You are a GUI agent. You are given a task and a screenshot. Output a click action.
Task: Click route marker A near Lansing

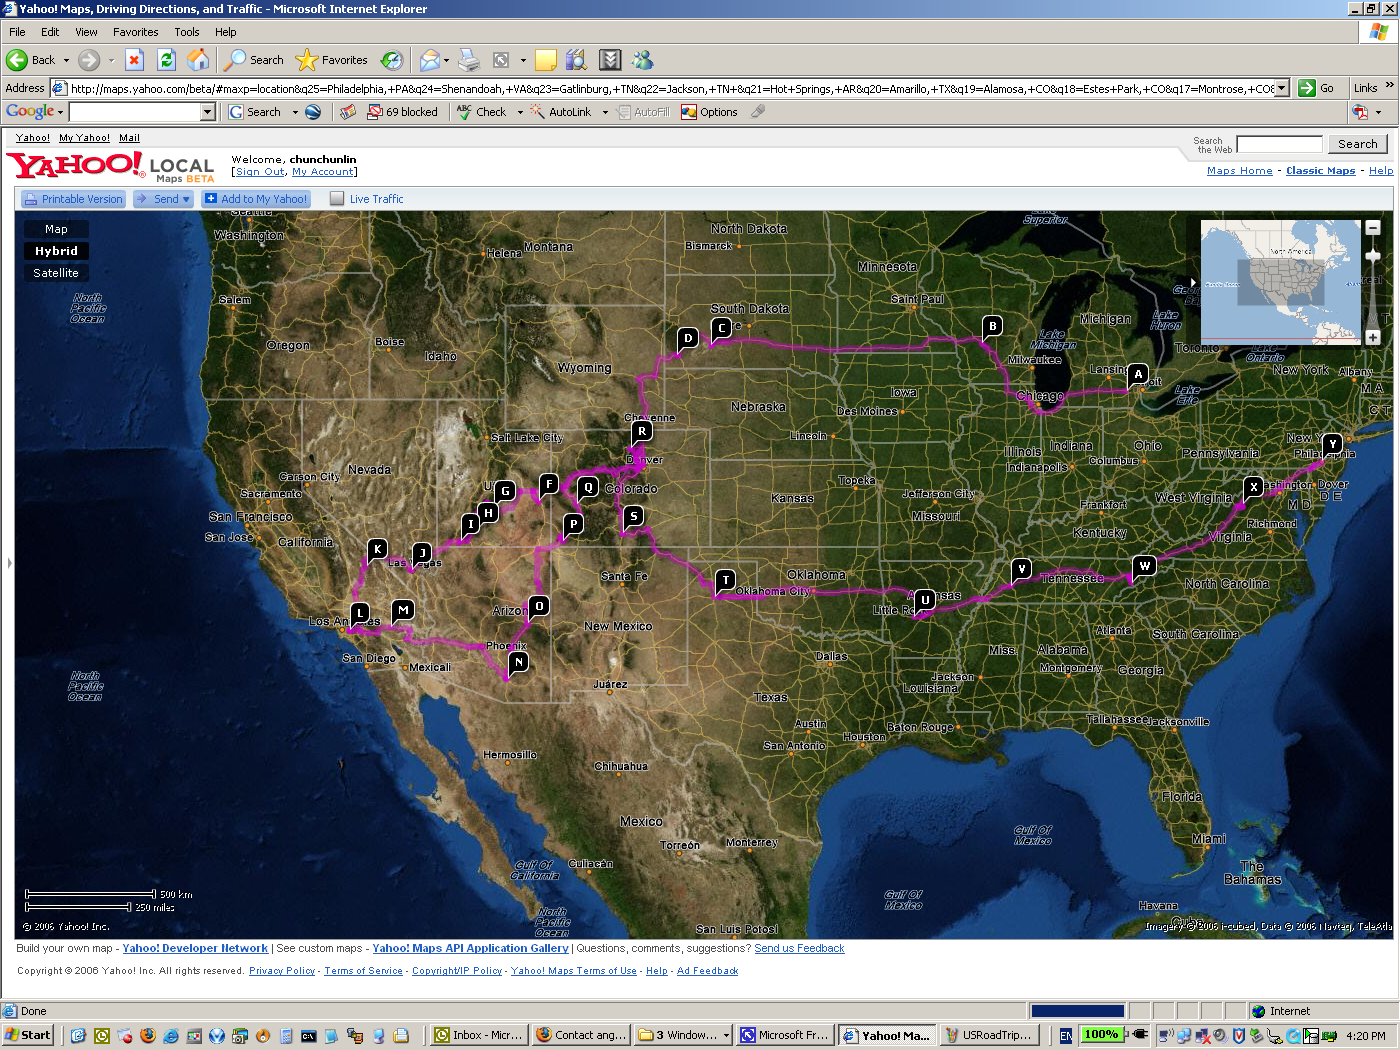[1137, 374]
